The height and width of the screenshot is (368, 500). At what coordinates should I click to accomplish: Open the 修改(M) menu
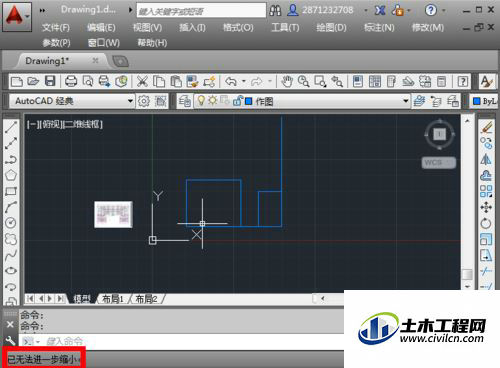[x=428, y=27]
